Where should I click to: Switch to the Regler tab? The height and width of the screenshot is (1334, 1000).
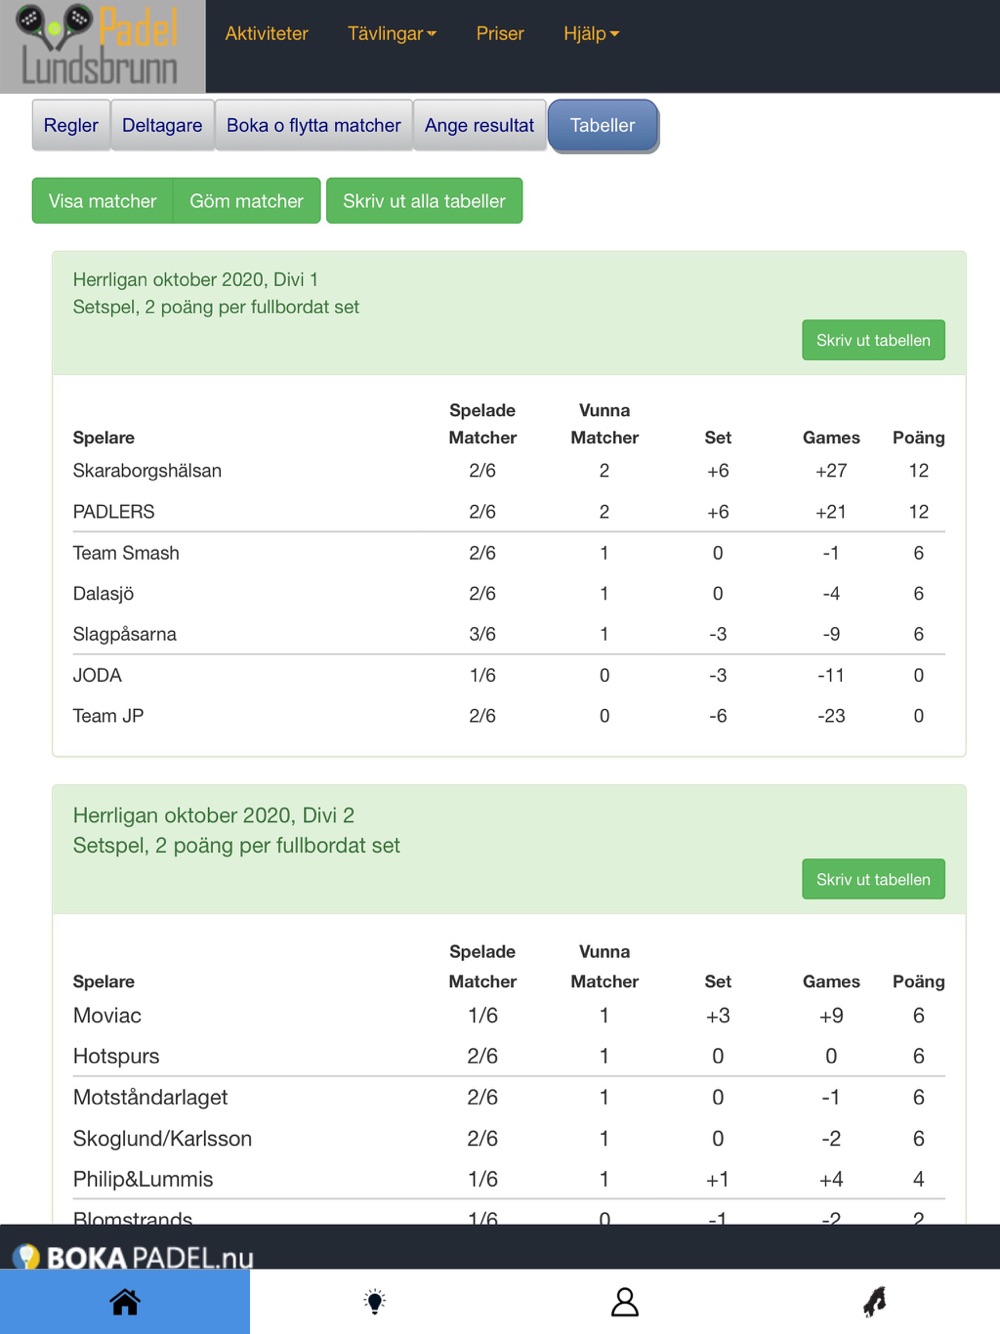click(x=71, y=126)
